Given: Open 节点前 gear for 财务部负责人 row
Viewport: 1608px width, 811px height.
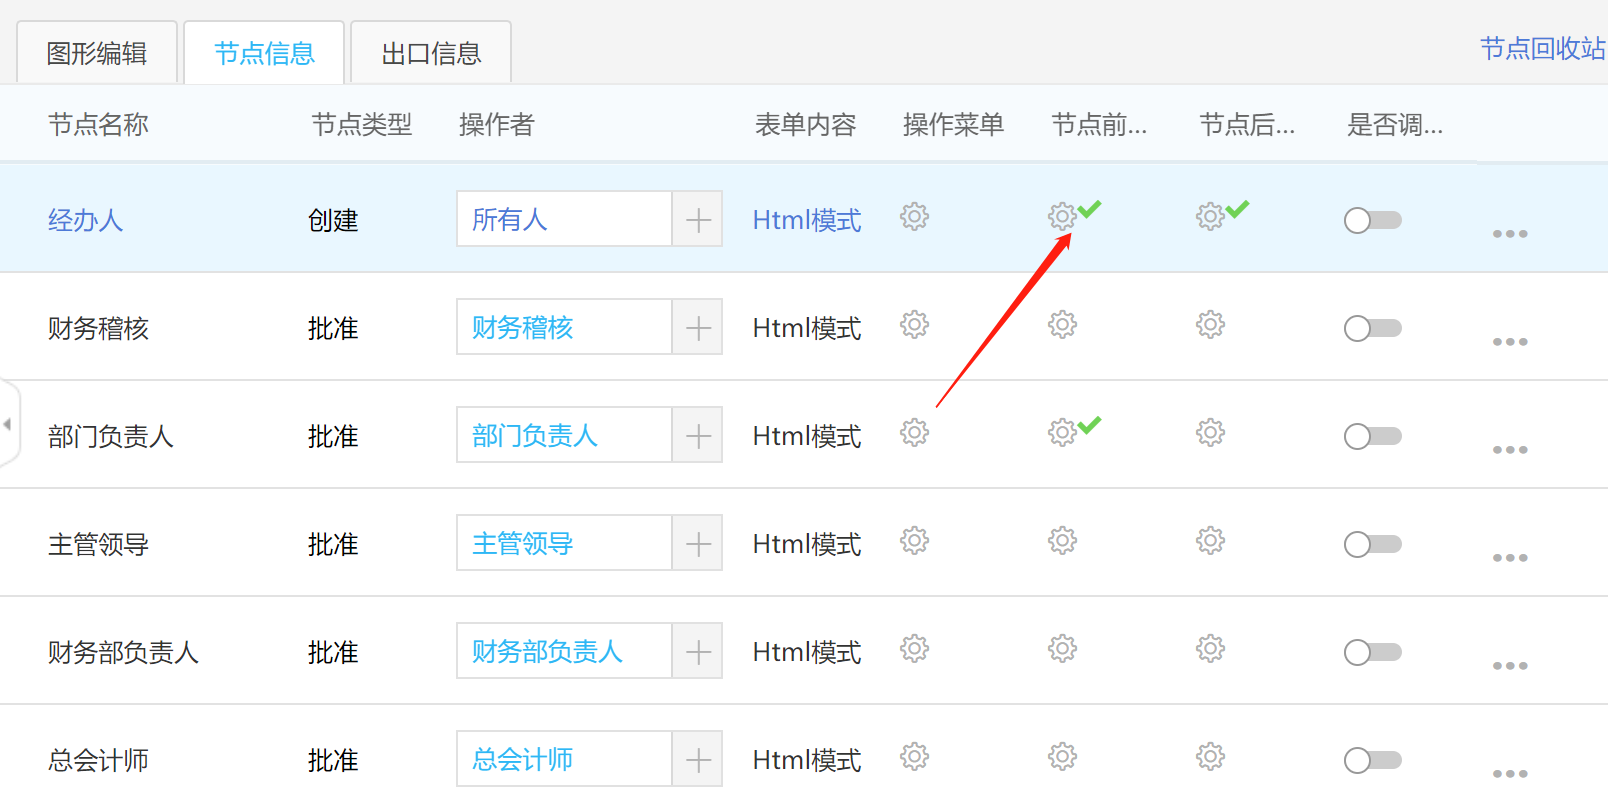Looking at the screenshot, I should (1062, 649).
